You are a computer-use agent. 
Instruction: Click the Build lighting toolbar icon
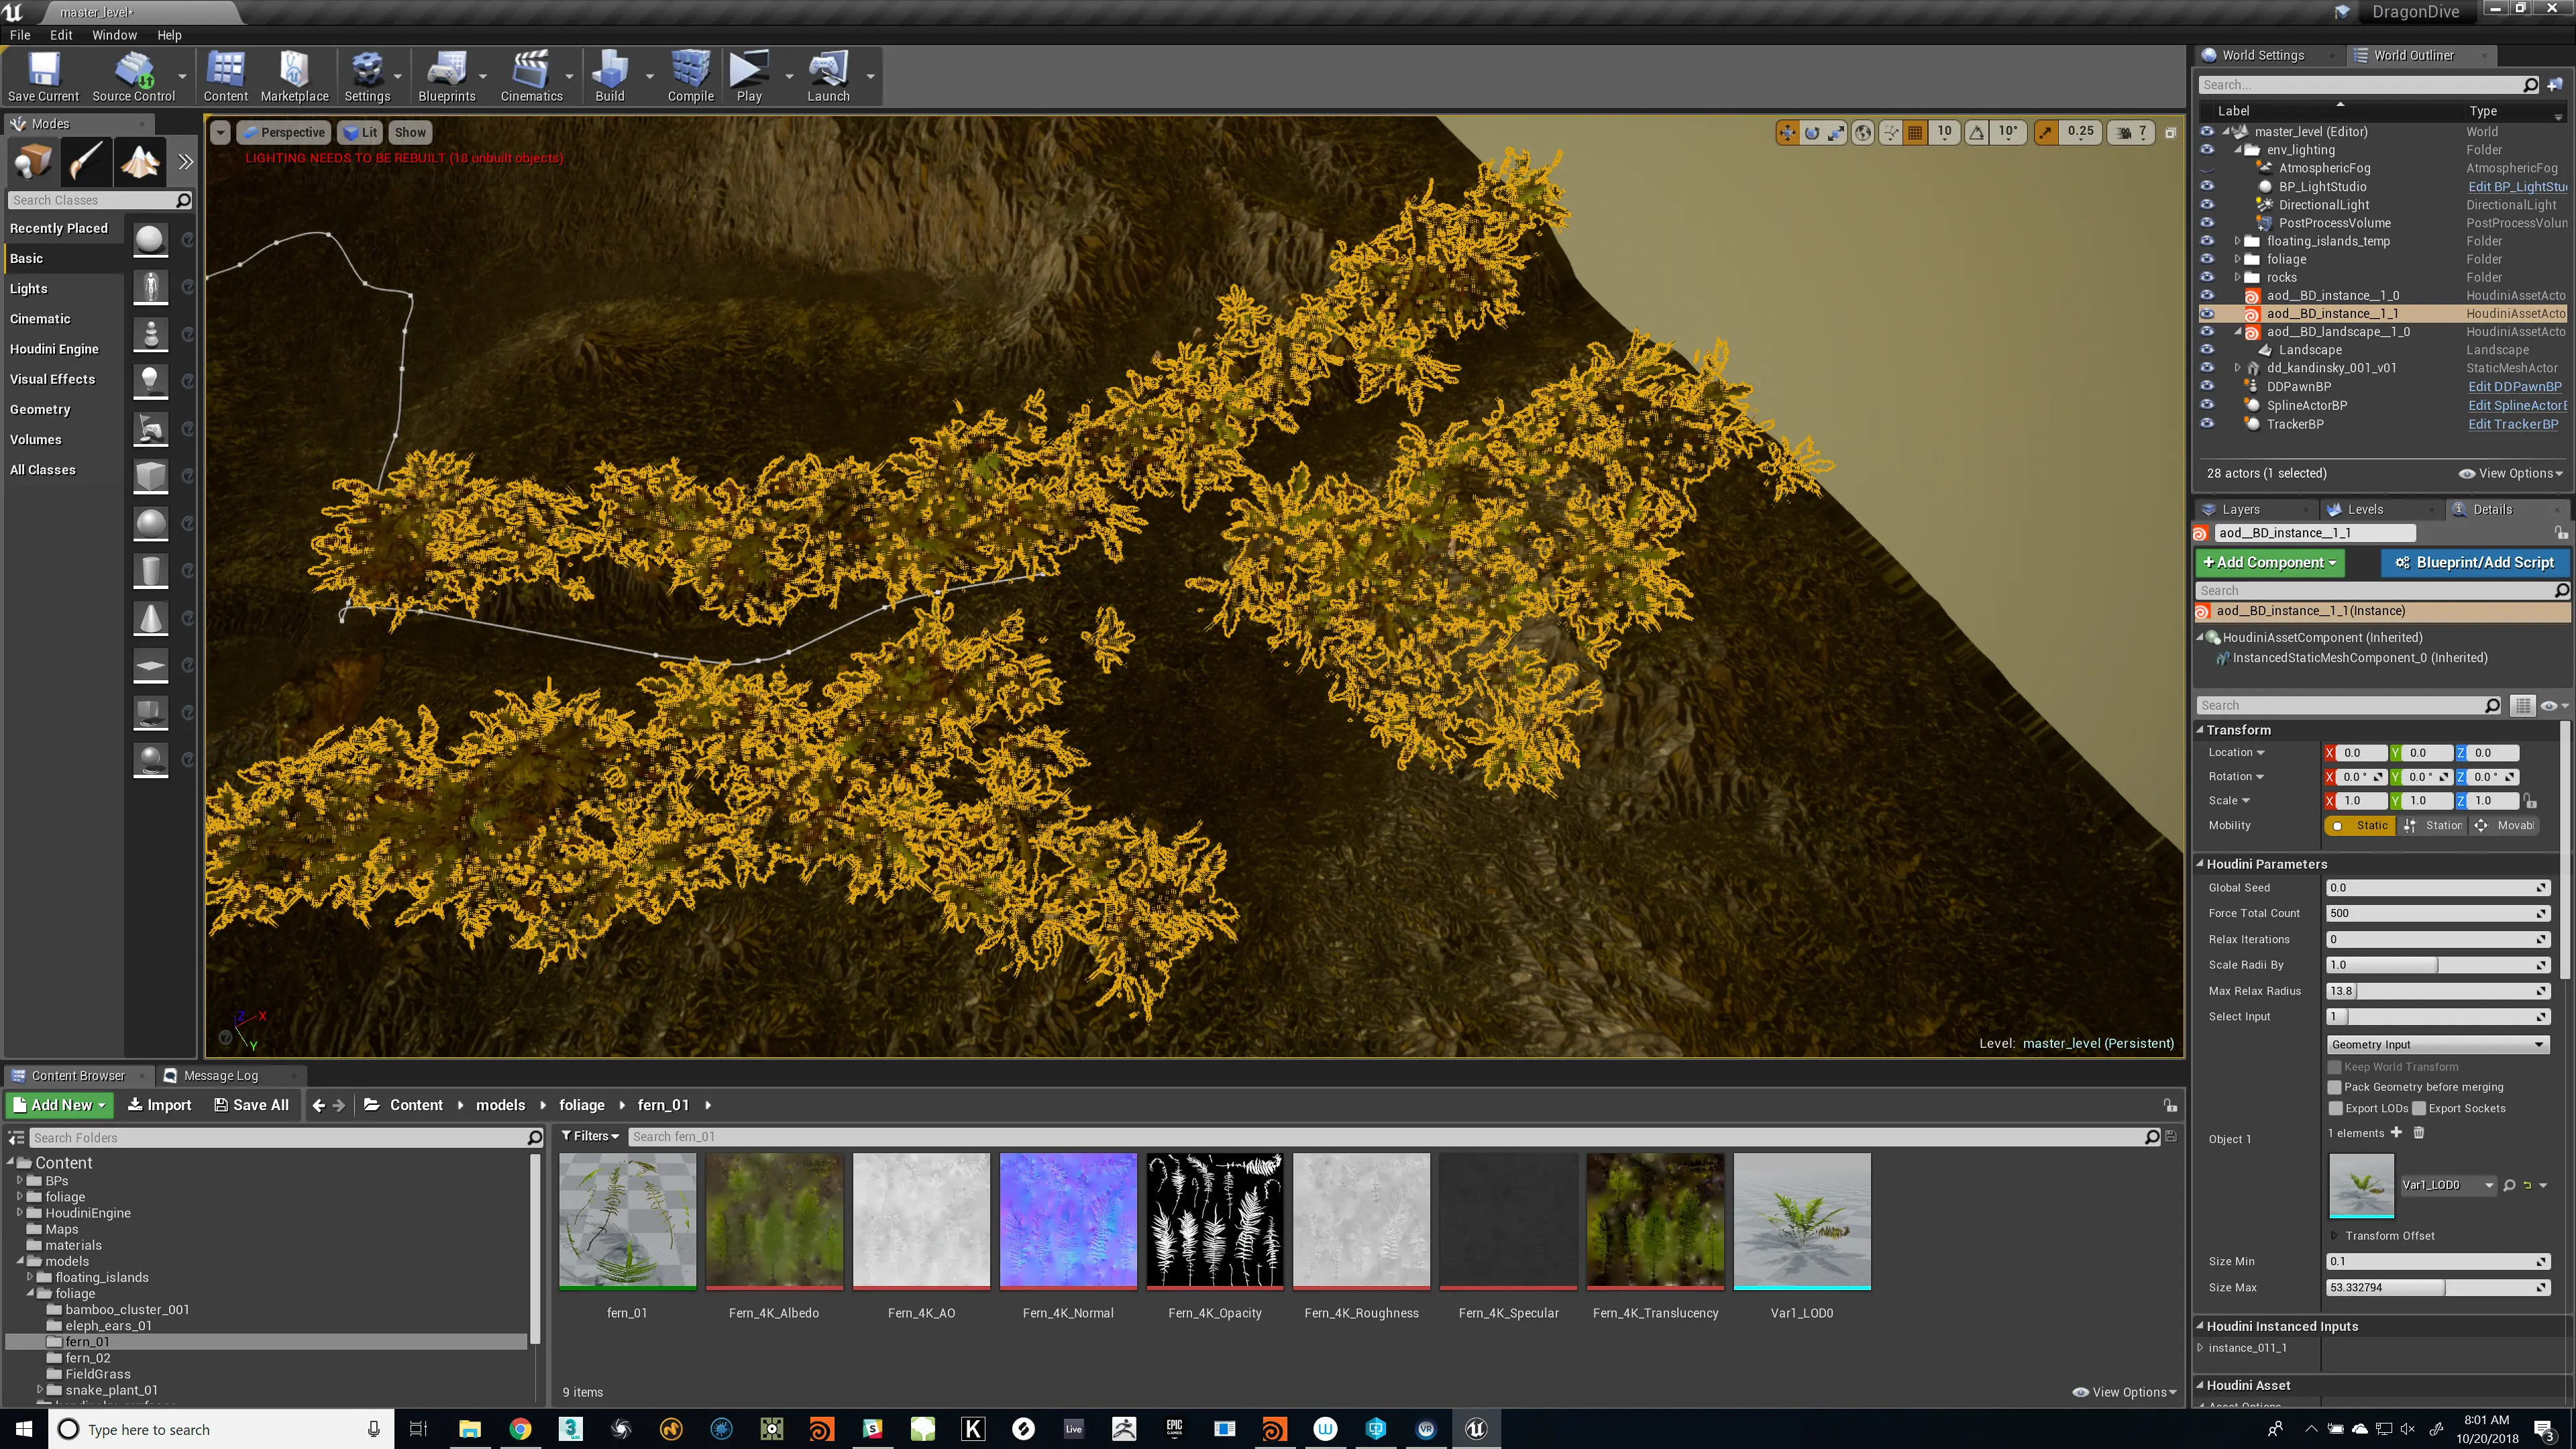609,77
